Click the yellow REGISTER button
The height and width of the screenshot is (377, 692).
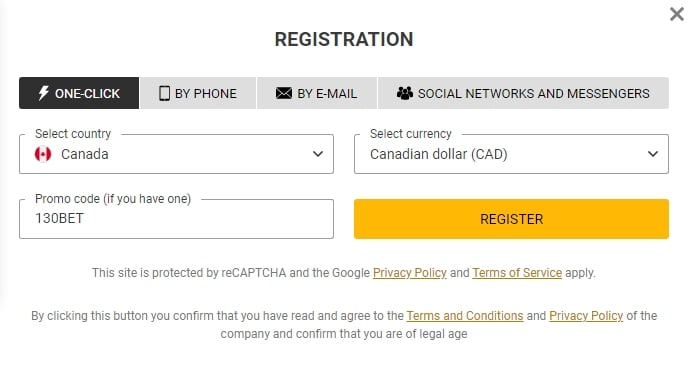[511, 219]
